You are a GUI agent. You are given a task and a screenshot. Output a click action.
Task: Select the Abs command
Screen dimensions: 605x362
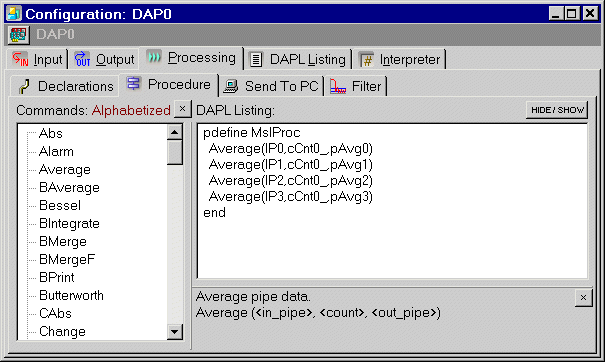coord(51,134)
